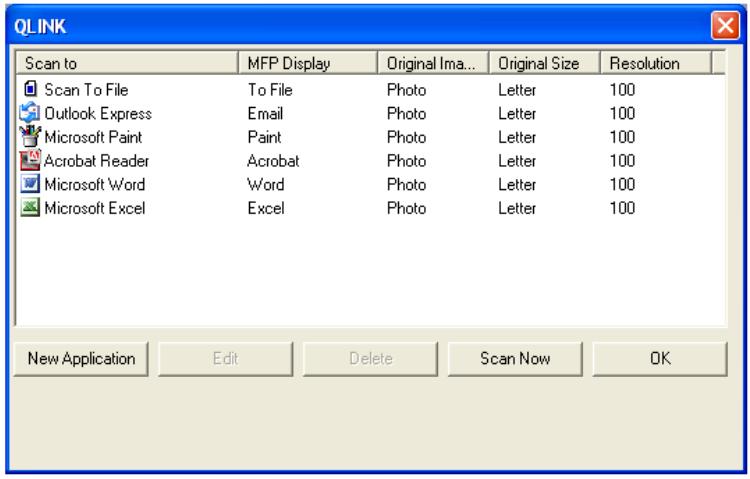Click the Original Ima... column header
Viewport: 750px width, 479px height.
pos(433,63)
